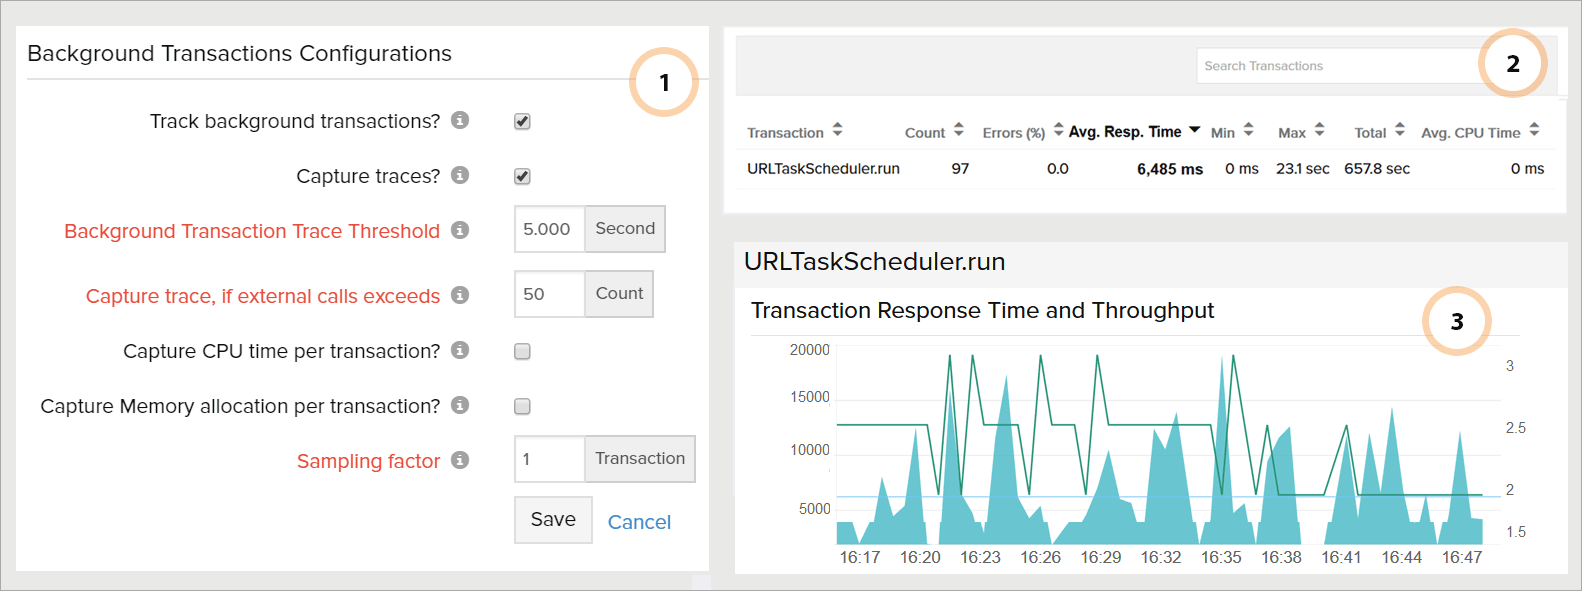Enable Capture Memory allocation per transaction
Viewport: 1582px width, 591px height.
(522, 406)
